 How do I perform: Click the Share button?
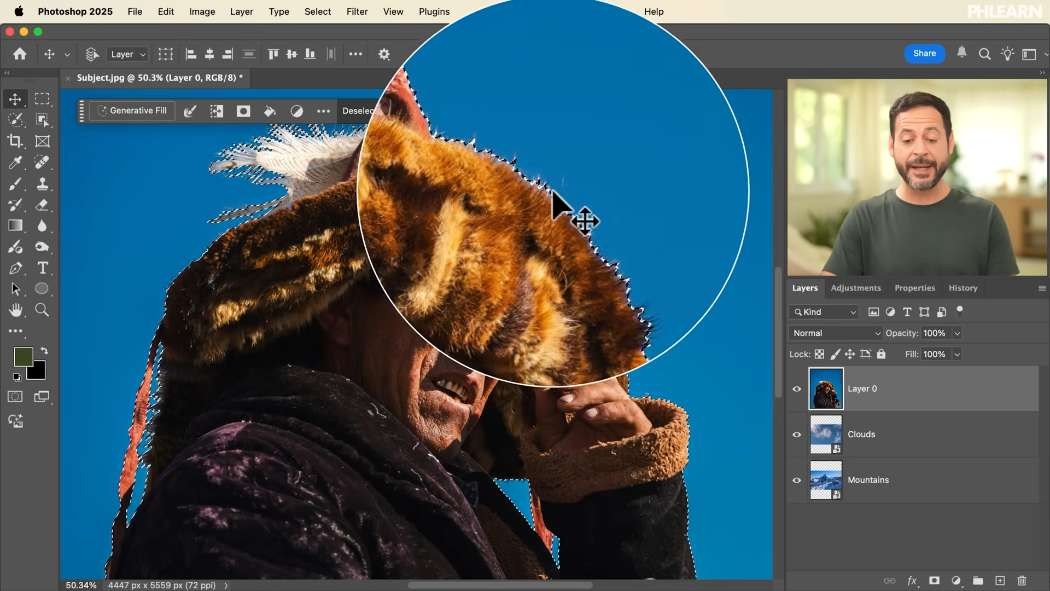[x=925, y=54]
